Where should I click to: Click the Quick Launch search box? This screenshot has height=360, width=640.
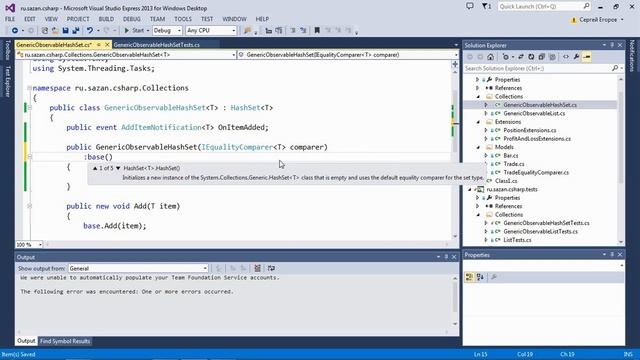click(544, 7)
